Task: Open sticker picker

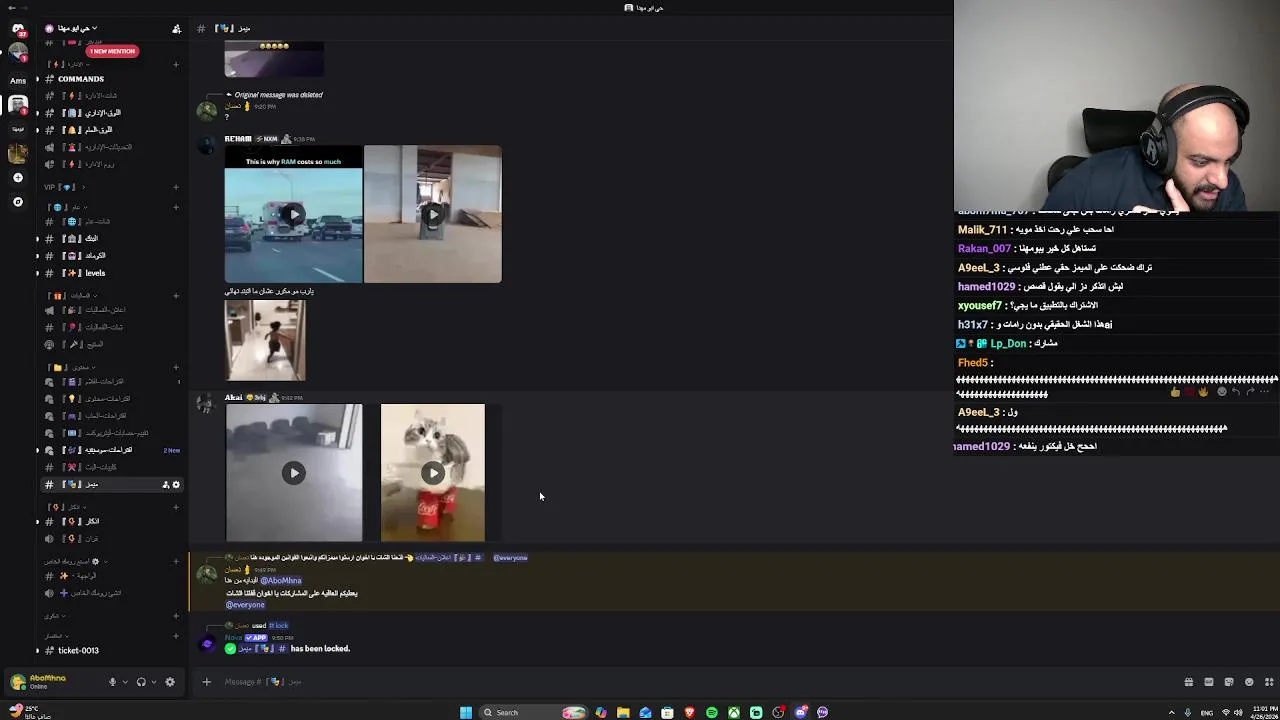Action: pos(1228,682)
